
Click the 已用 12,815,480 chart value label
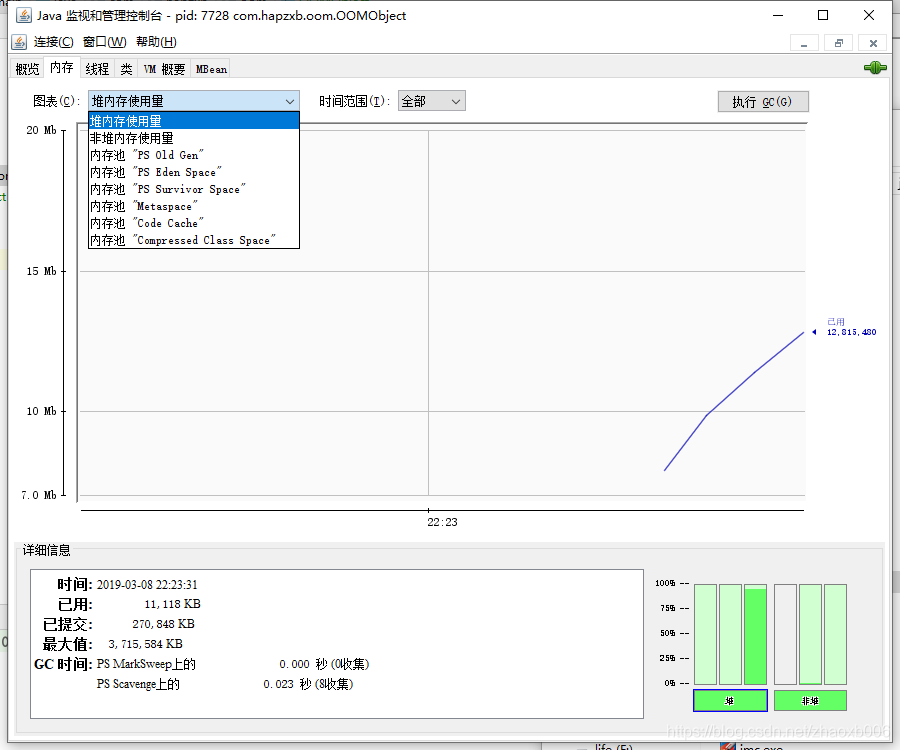tap(851, 327)
